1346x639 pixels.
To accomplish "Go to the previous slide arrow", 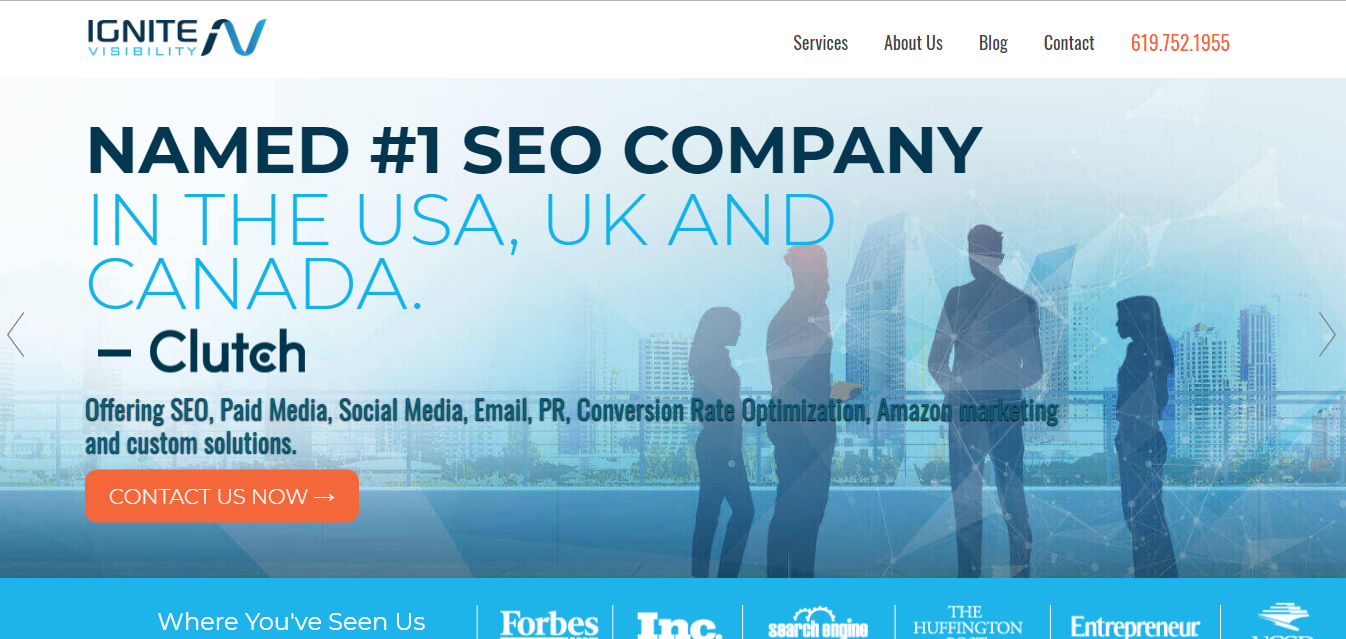I will (x=16, y=335).
